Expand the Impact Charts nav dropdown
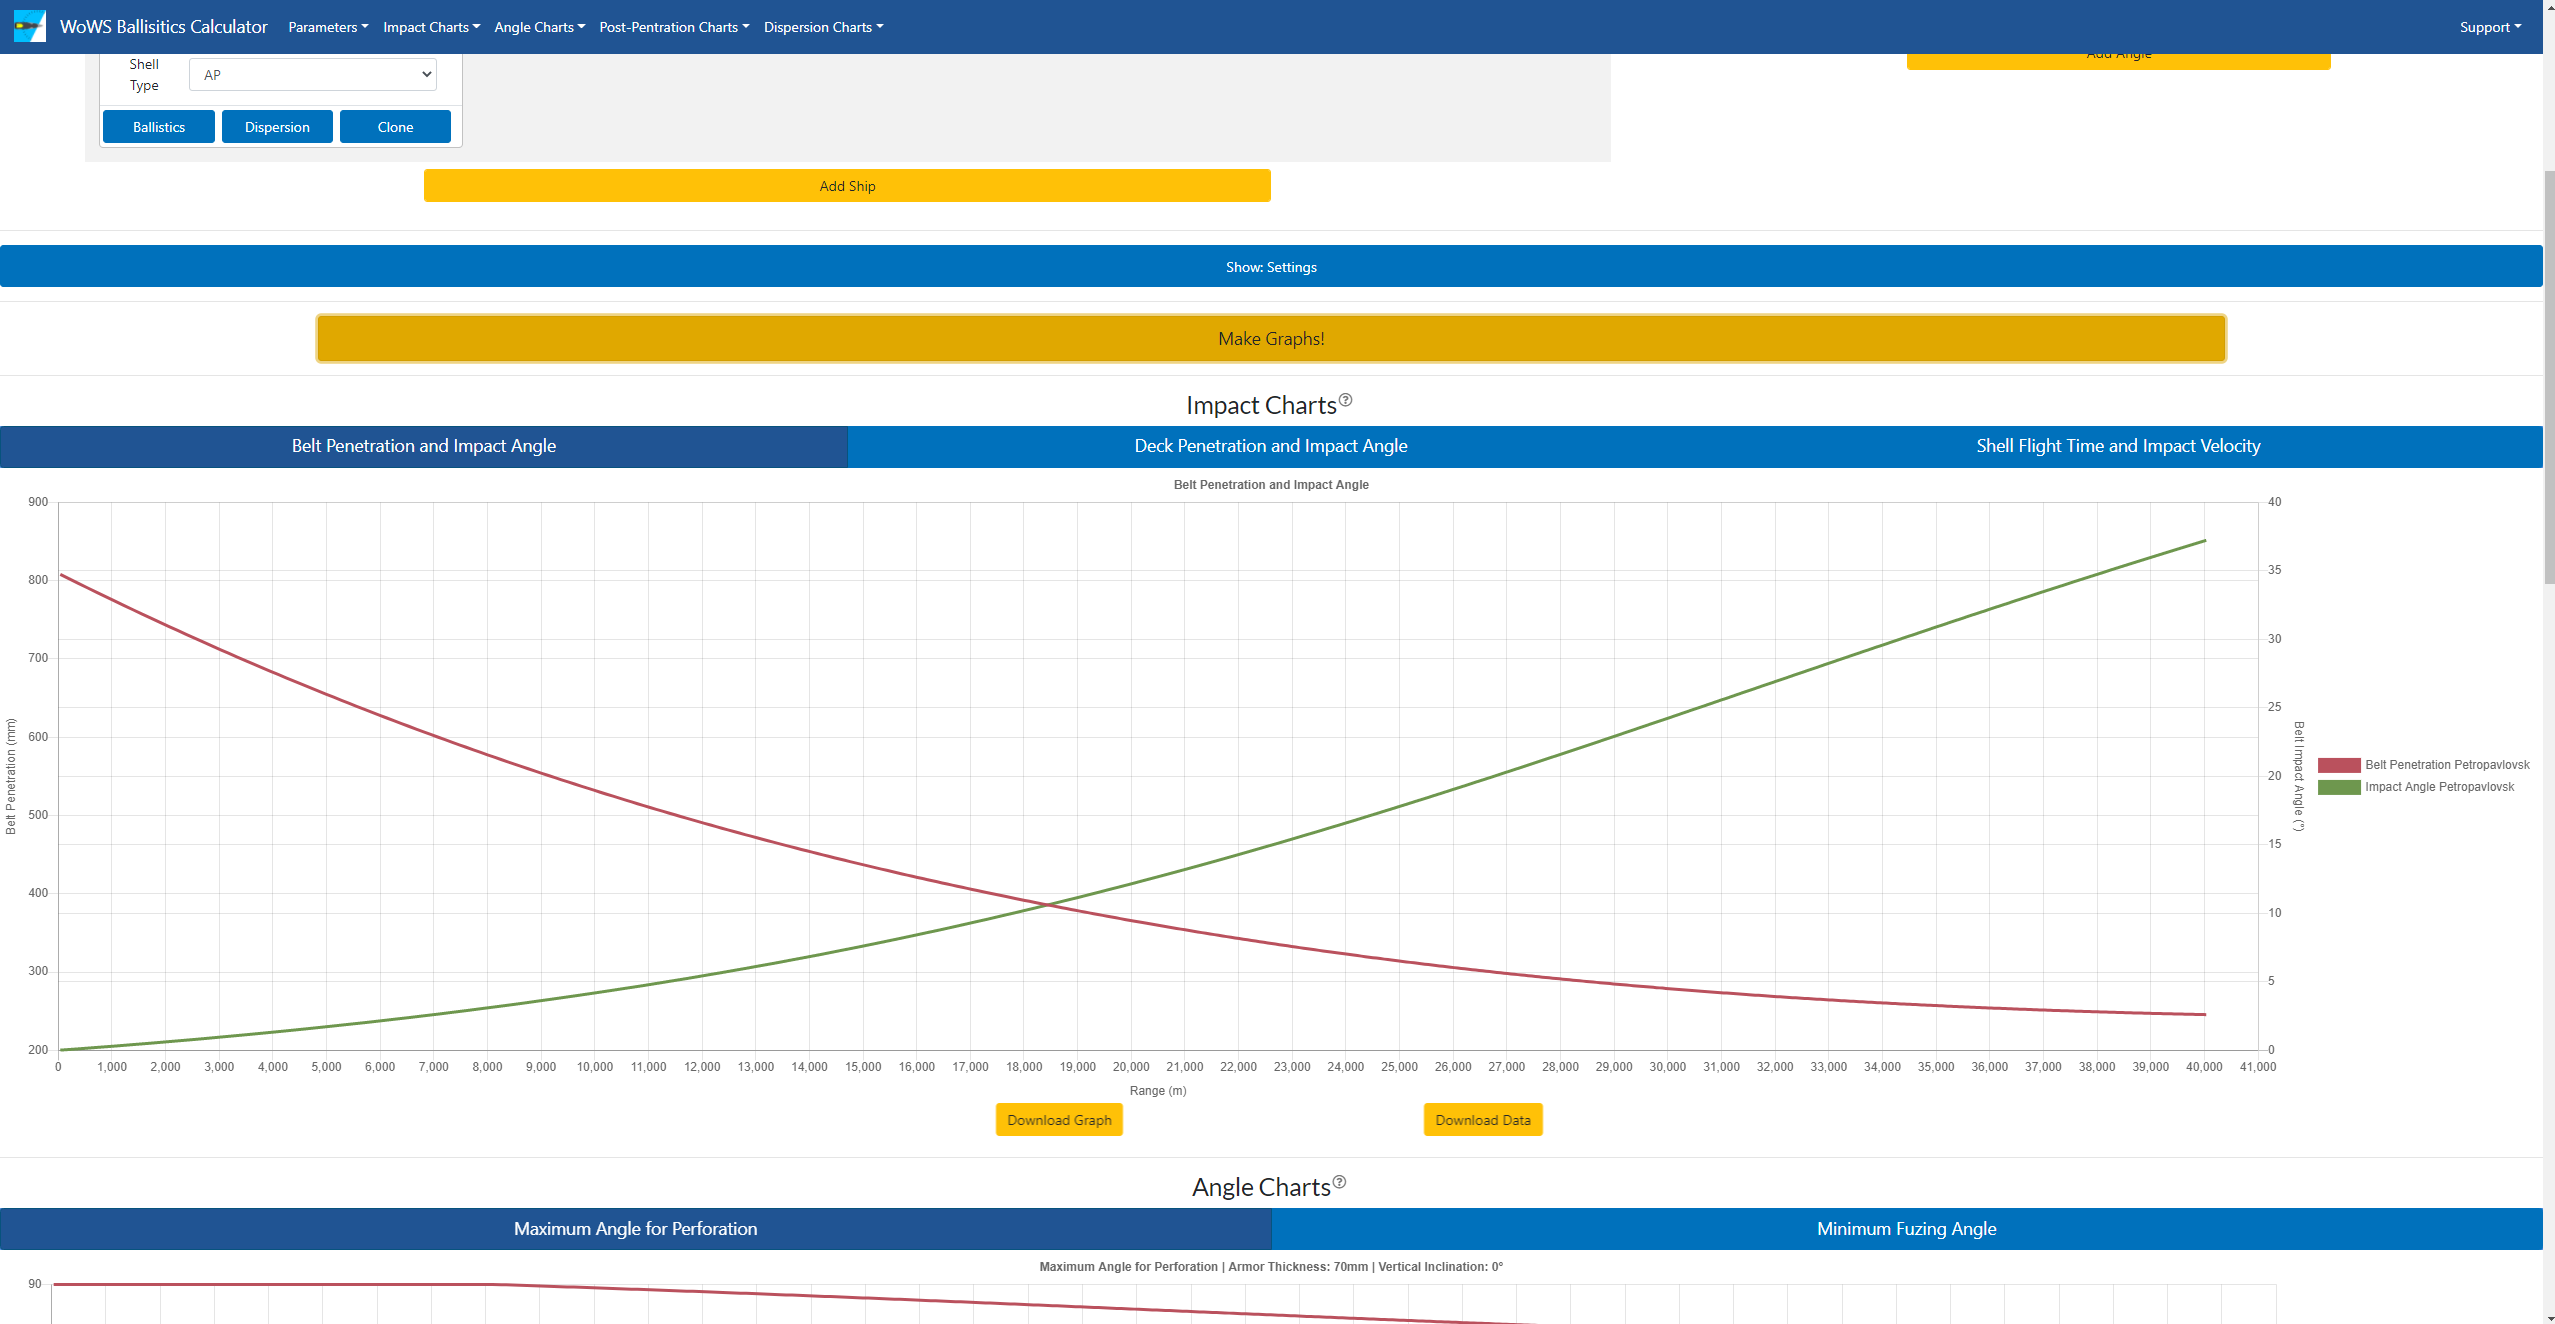The width and height of the screenshot is (2555, 1324). pyautogui.click(x=431, y=27)
